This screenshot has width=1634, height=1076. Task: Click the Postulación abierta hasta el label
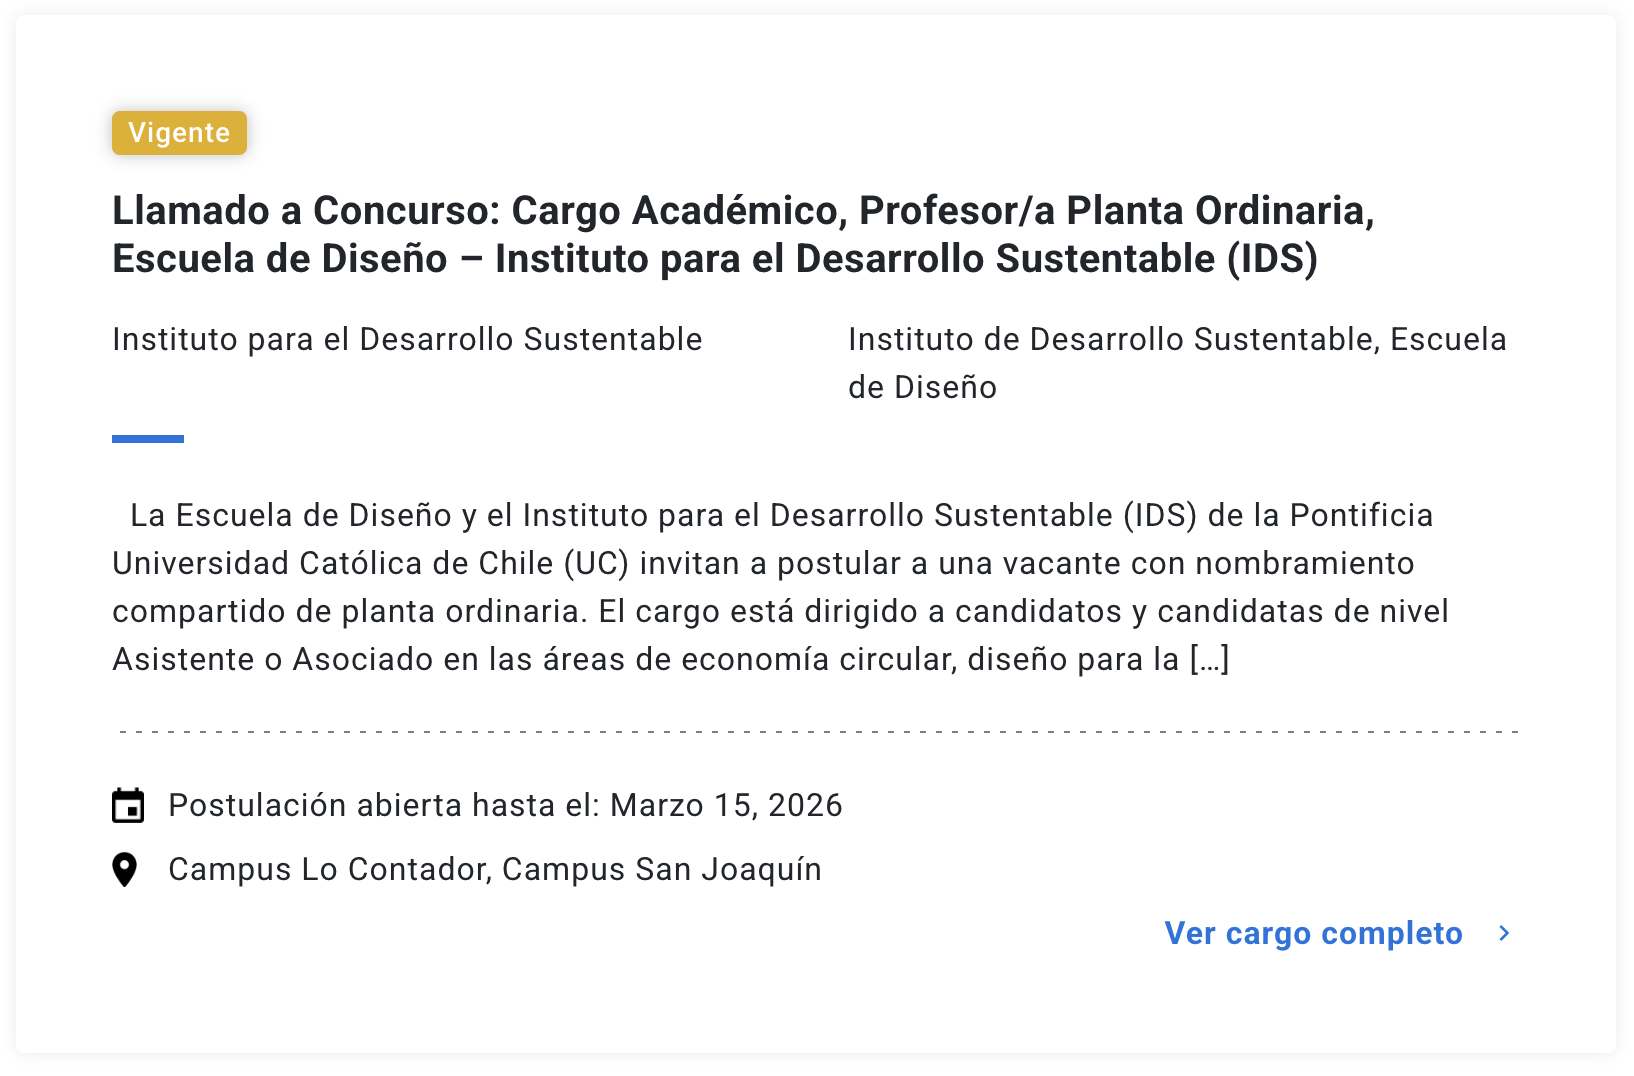383,805
